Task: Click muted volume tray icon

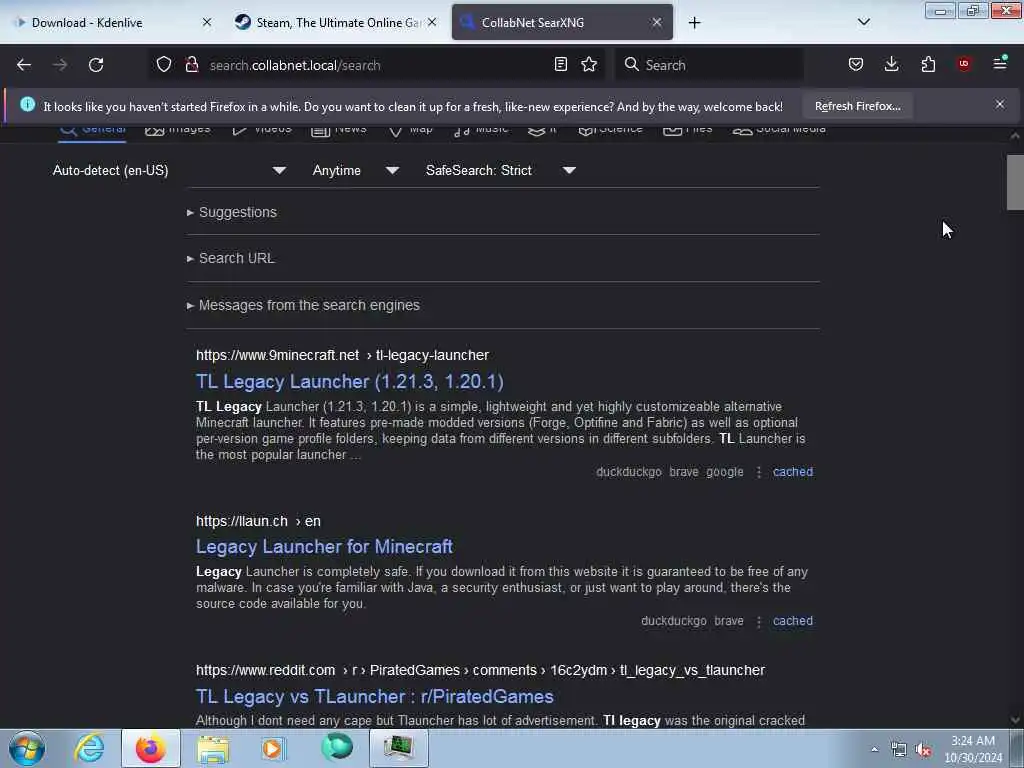Action: pyautogui.click(x=923, y=750)
